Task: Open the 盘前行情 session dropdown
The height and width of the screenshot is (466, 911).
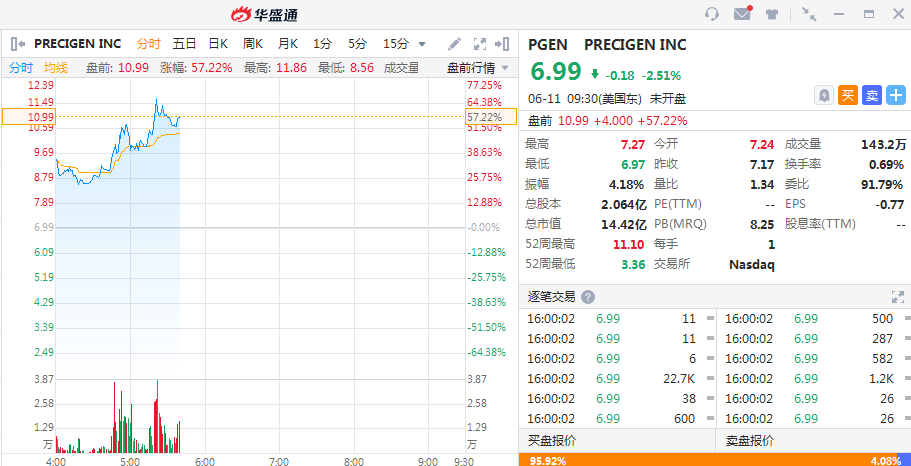Action: (477, 68)
